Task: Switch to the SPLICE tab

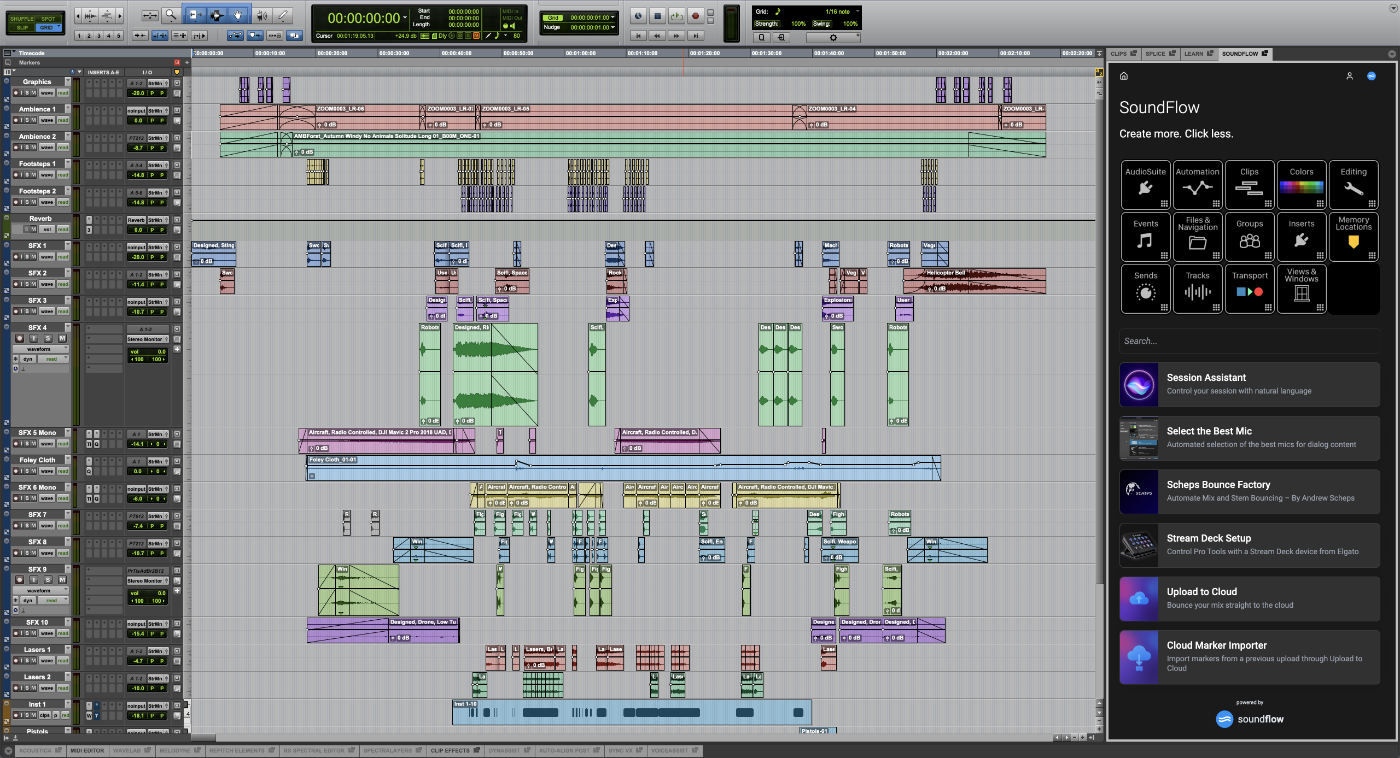Action: (x=1160, y=54)
